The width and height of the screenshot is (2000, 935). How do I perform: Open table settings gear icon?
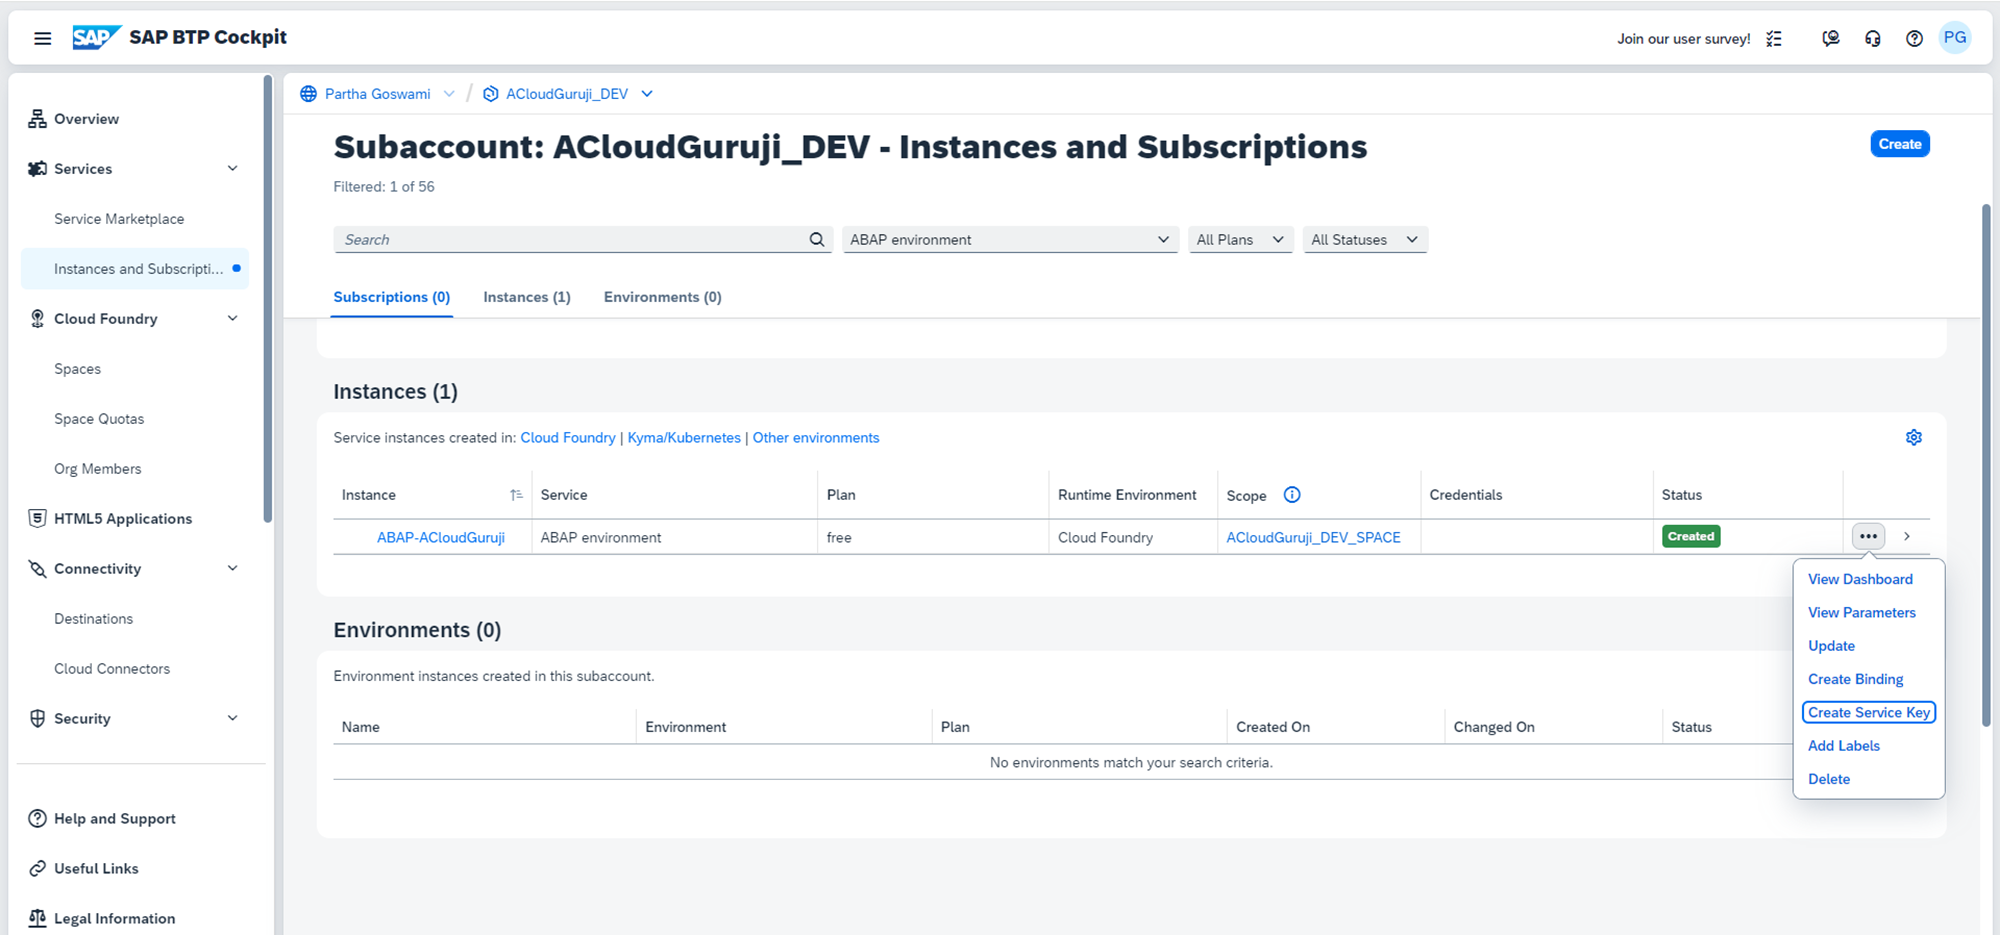(1913, 438)
